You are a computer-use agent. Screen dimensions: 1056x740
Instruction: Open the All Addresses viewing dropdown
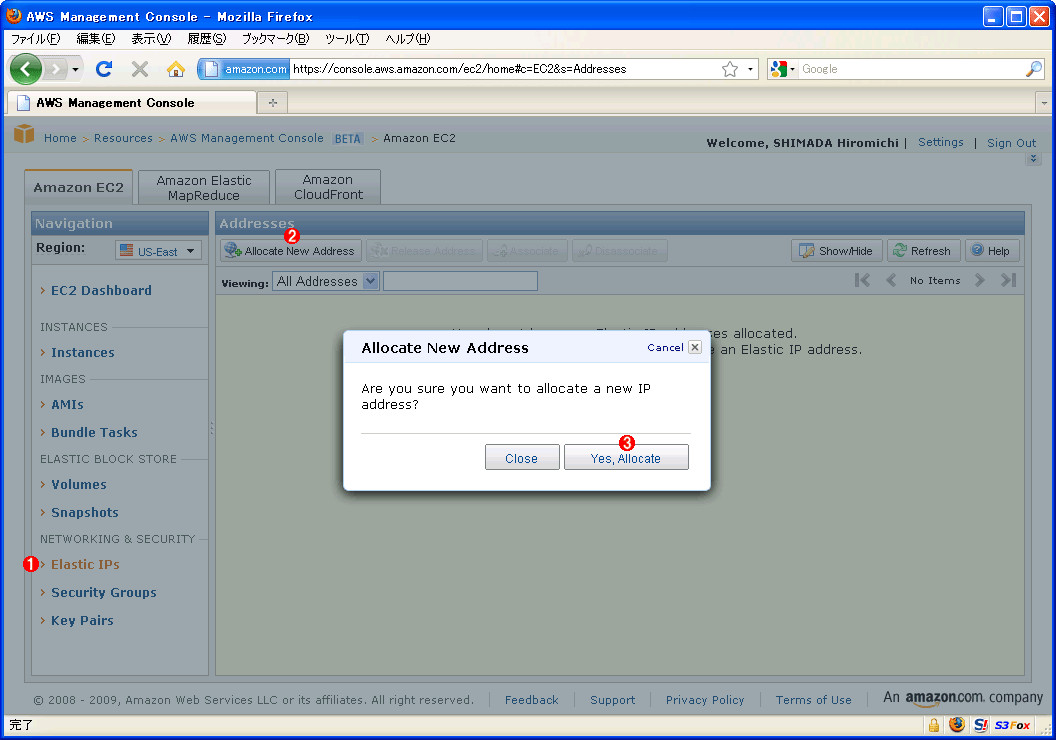326,281
